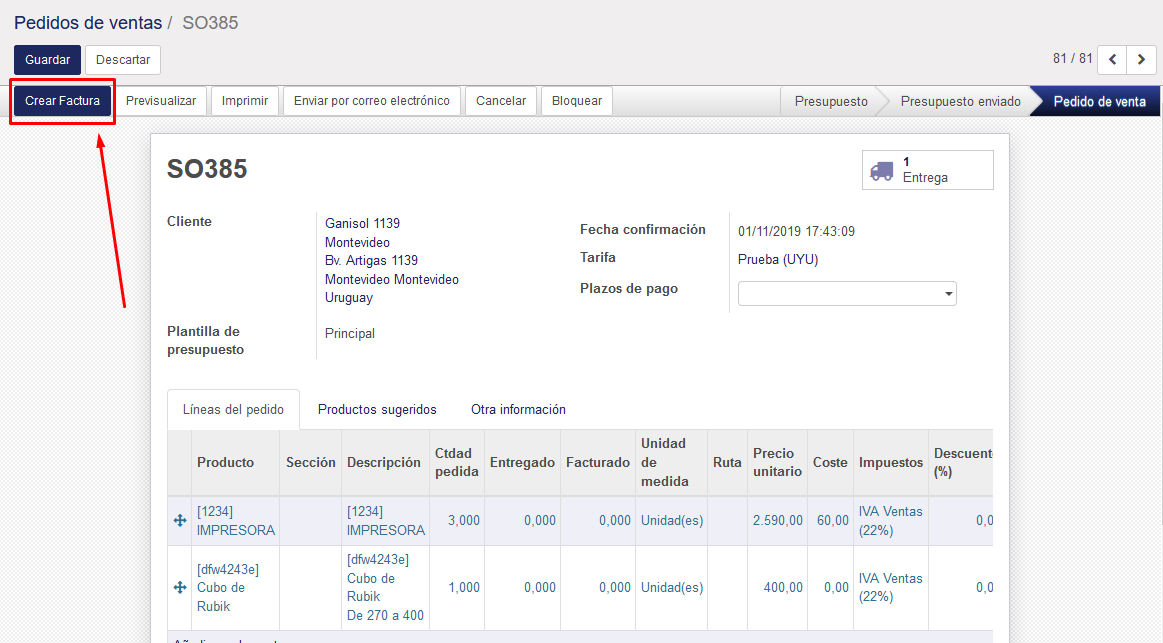
Task: Cancel the order with Cancelar
Action: (501, 101)
